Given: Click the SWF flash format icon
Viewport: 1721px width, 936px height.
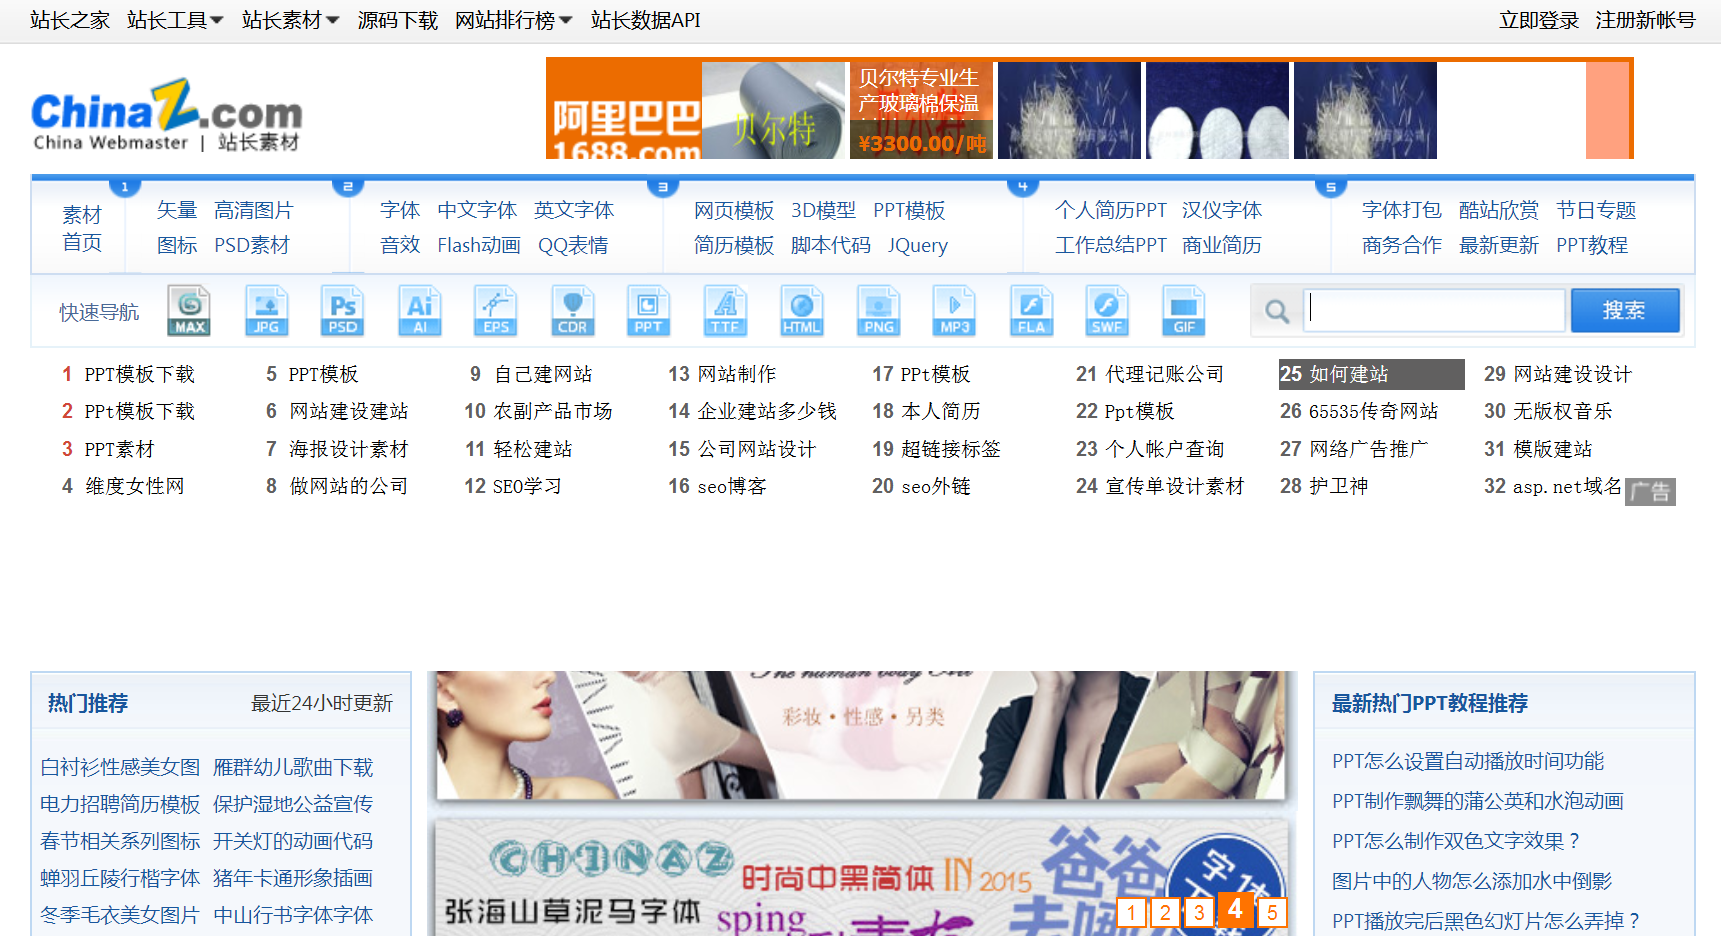Looking at the screenshot, I should (1106, 311).
